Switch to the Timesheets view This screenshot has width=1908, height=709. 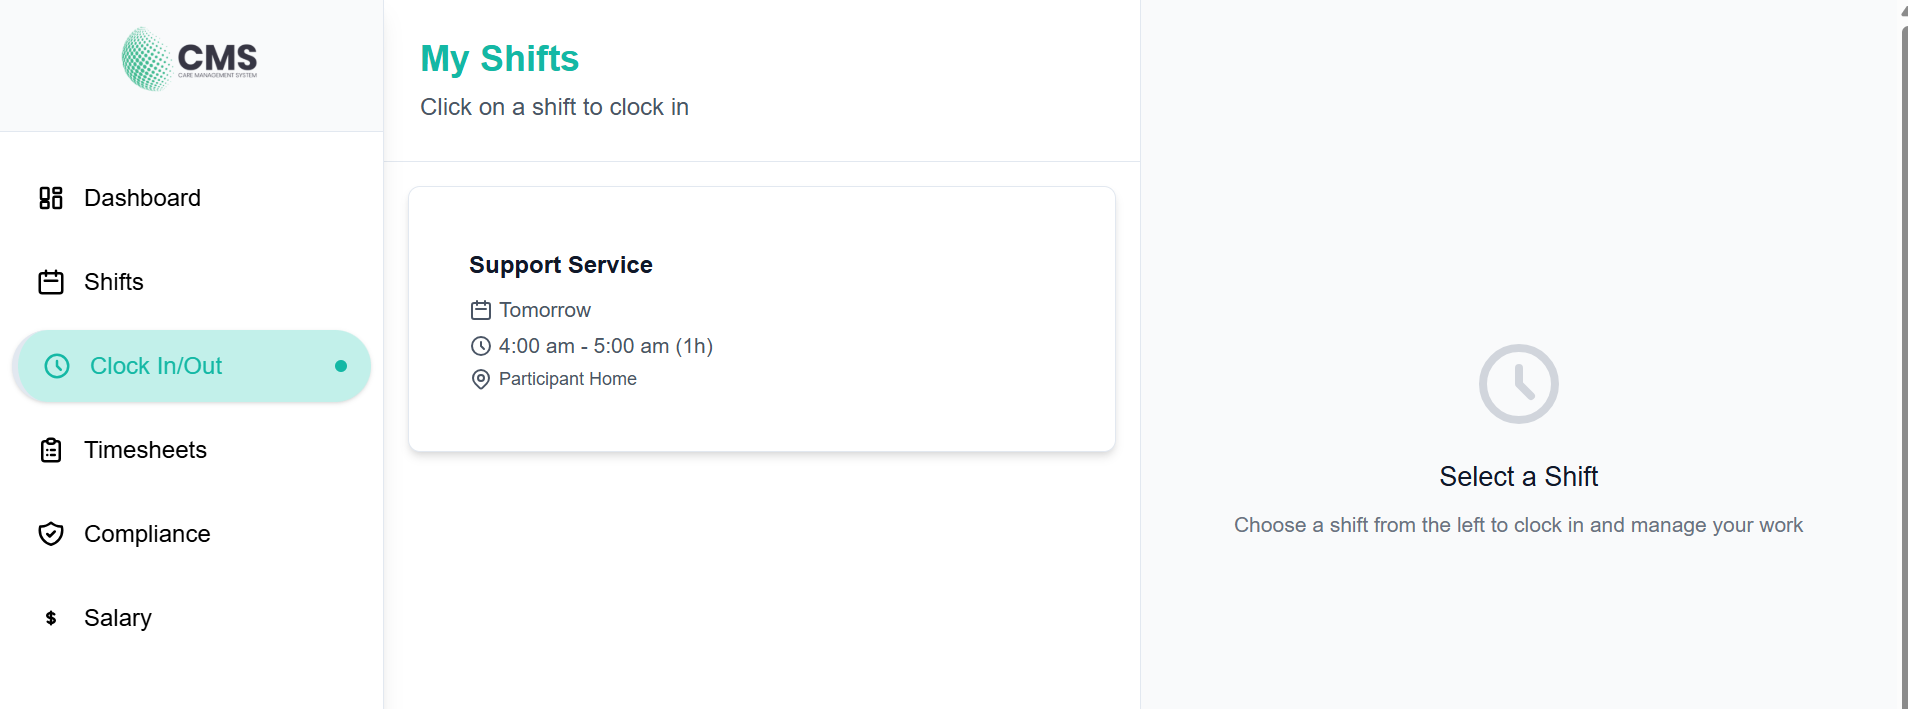coord(146,450)
